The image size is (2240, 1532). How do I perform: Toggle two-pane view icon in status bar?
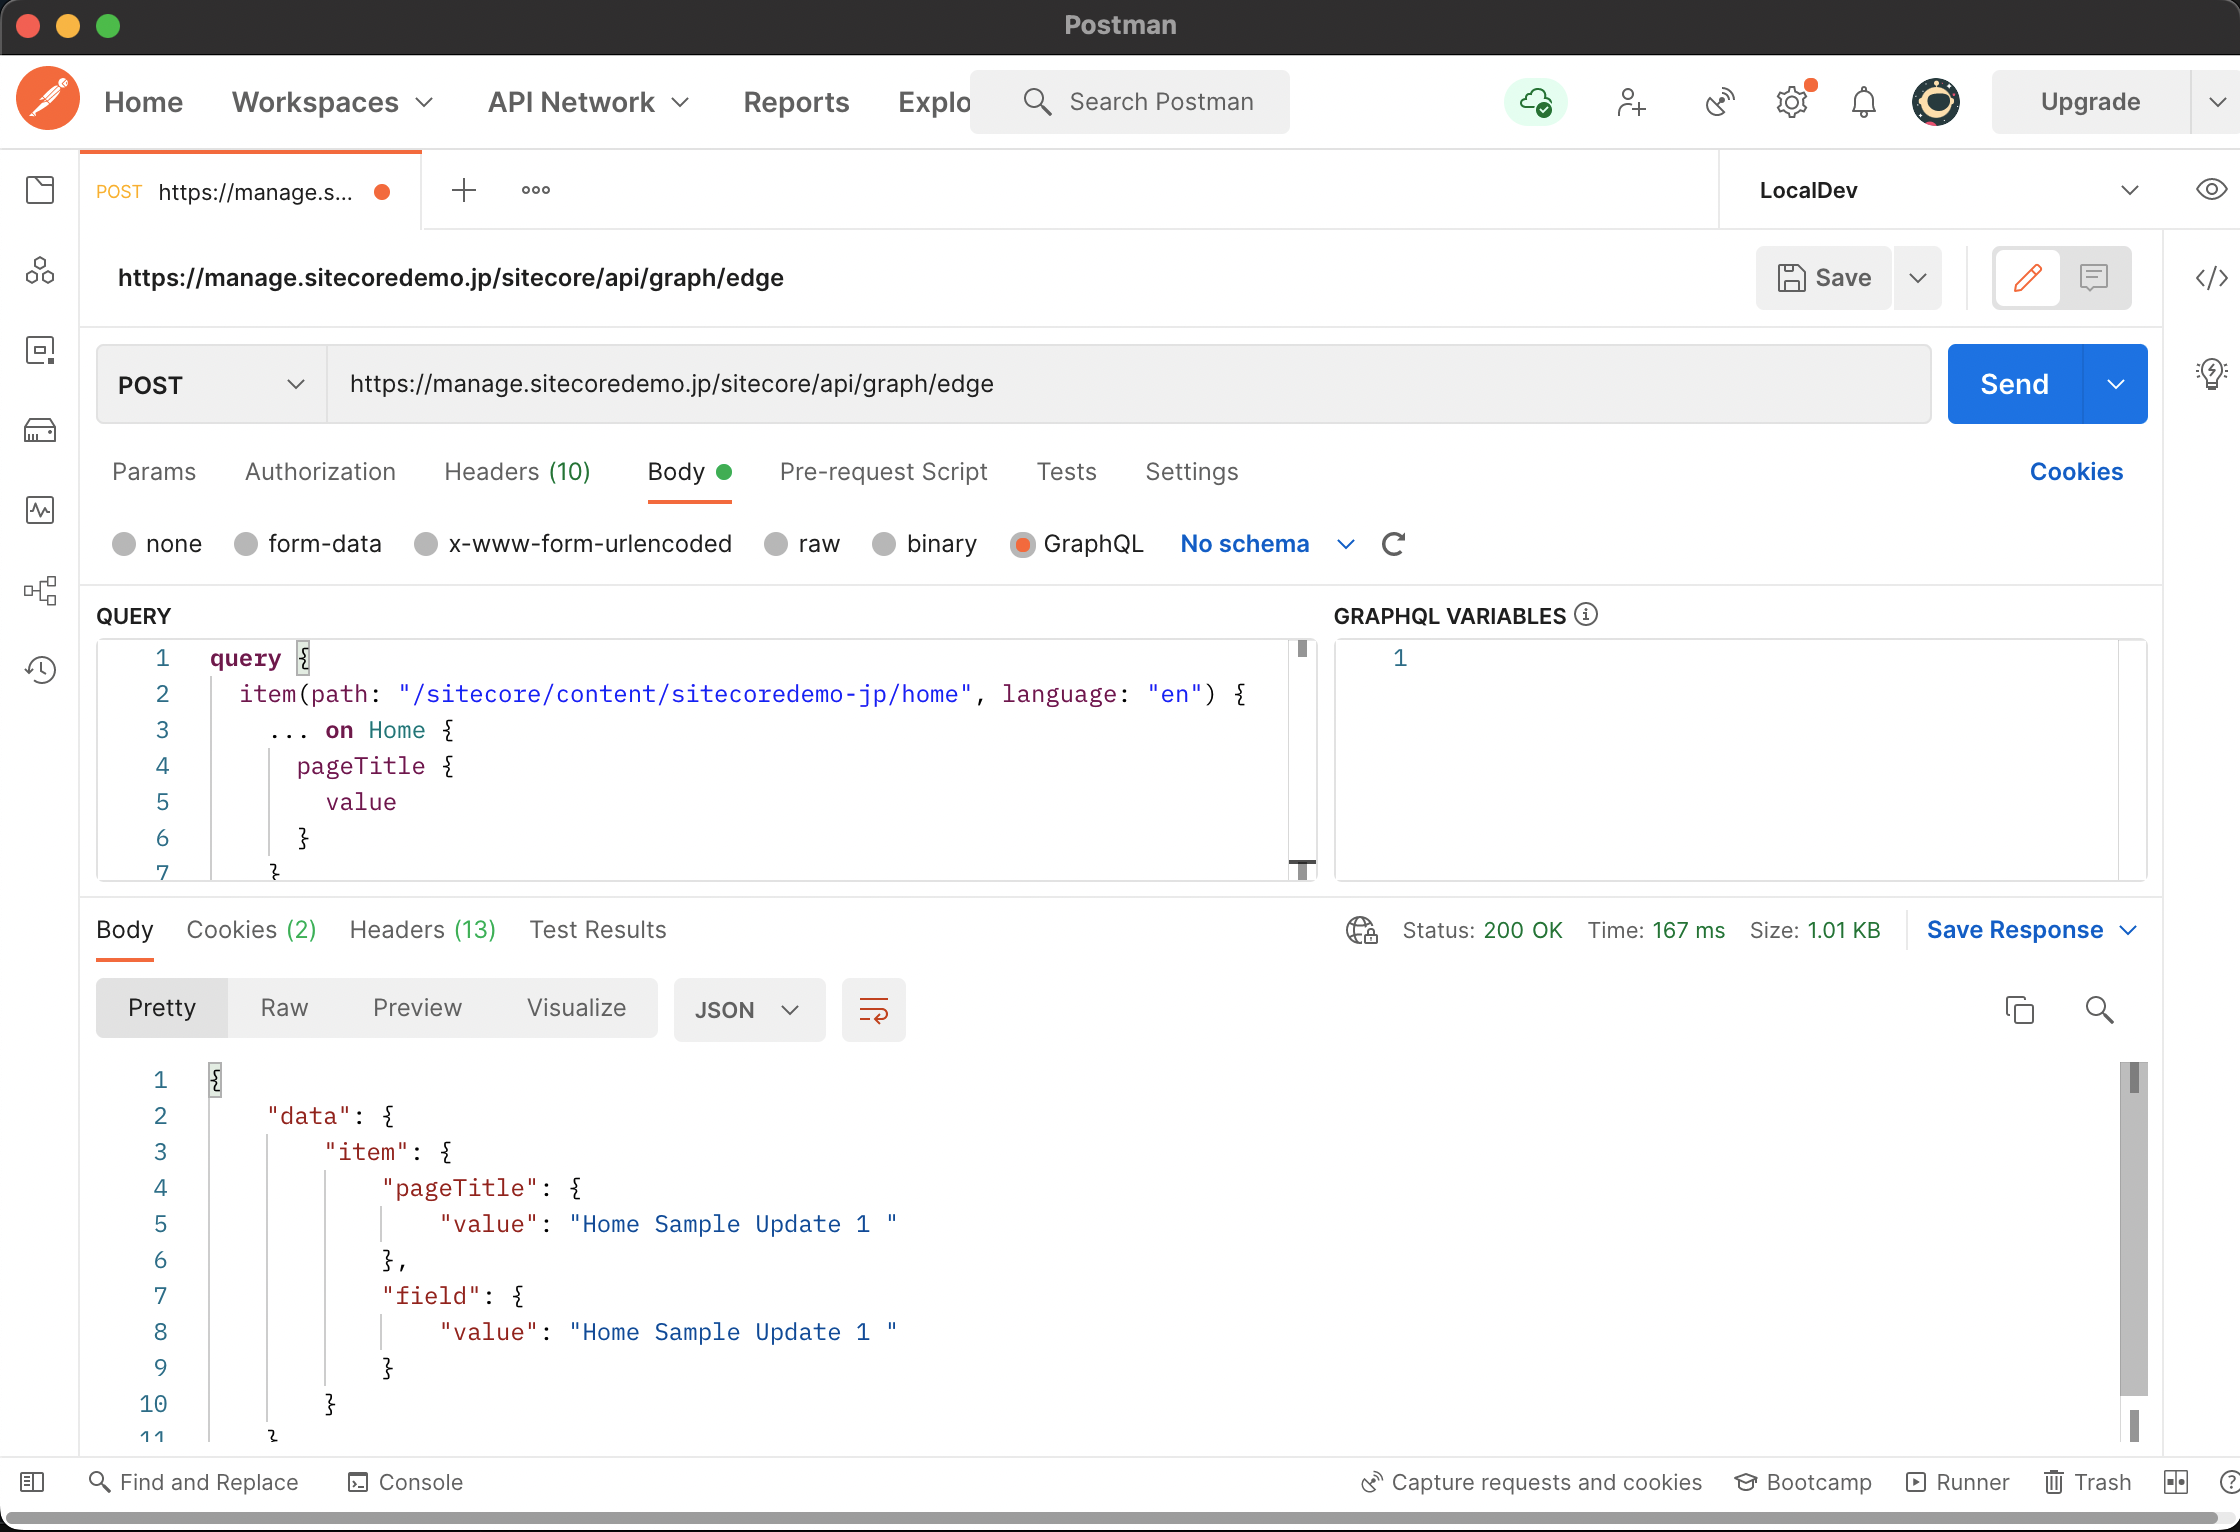coord(2176,1482)
